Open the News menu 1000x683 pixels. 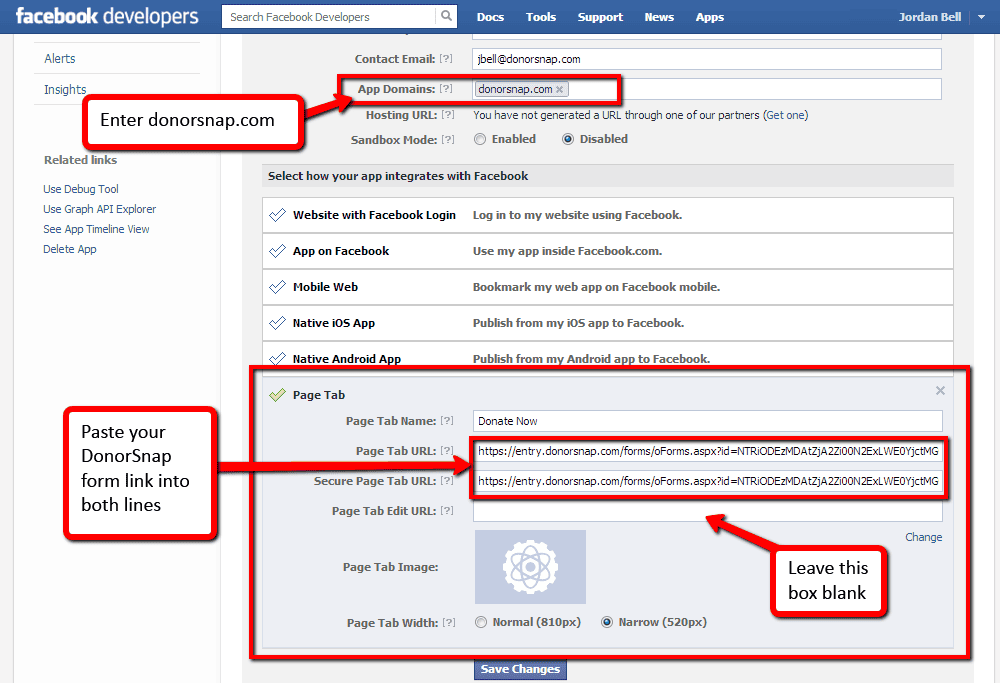click(x=659, y=17)
